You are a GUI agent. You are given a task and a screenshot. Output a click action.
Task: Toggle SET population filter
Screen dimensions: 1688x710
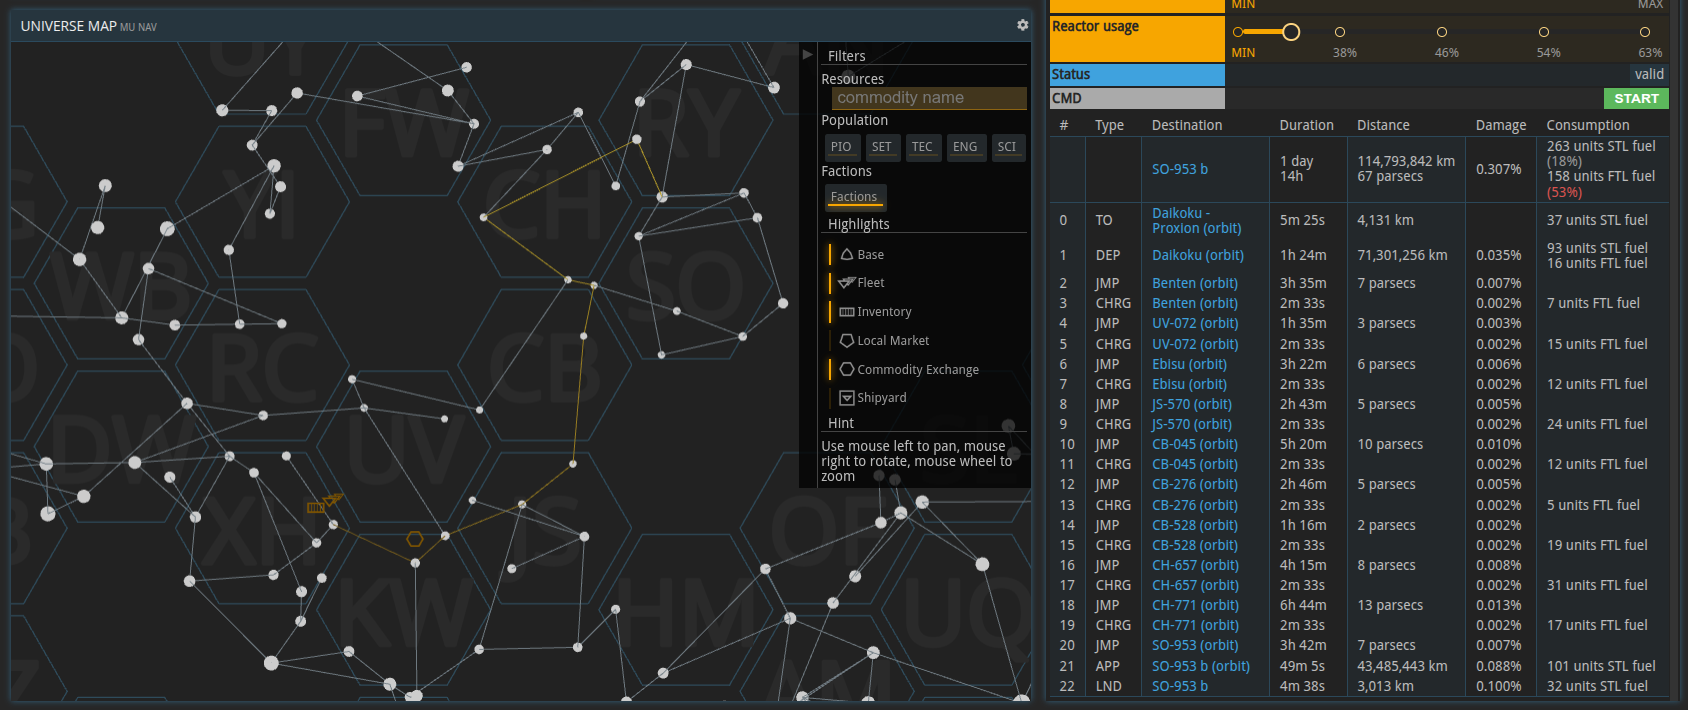pyautogui.click(x=881, y=147)
